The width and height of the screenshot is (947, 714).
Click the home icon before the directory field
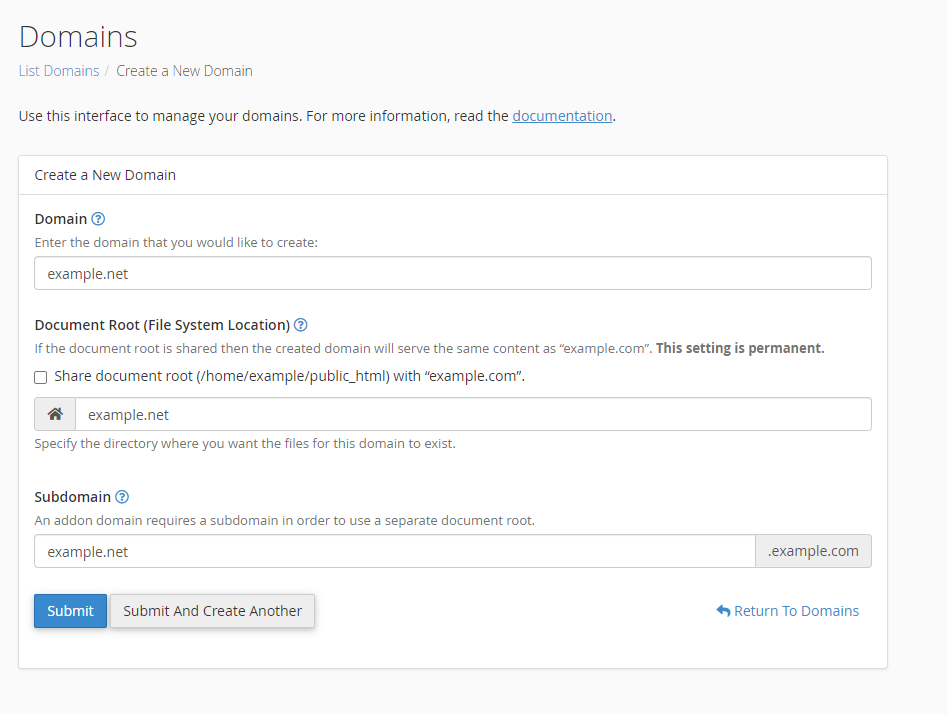click(55, 414)
